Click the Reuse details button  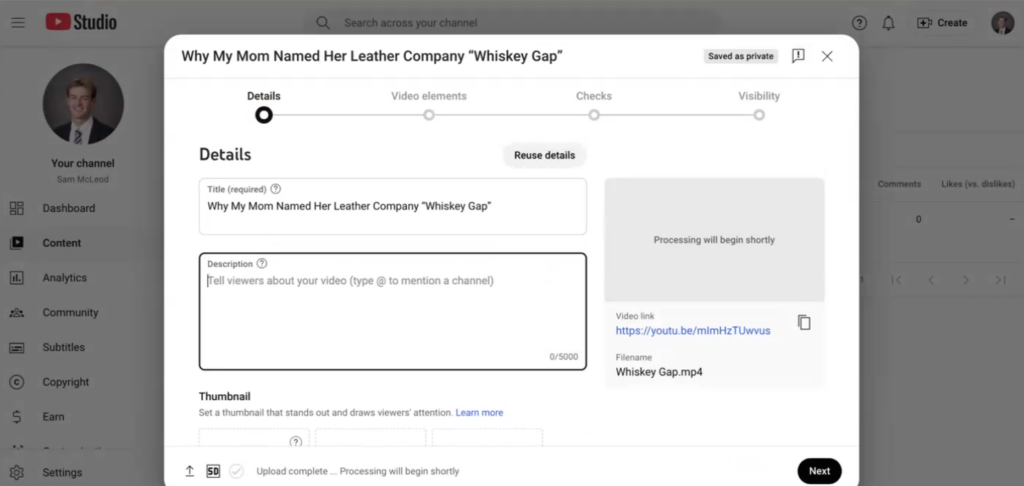(x=545, y=155)
